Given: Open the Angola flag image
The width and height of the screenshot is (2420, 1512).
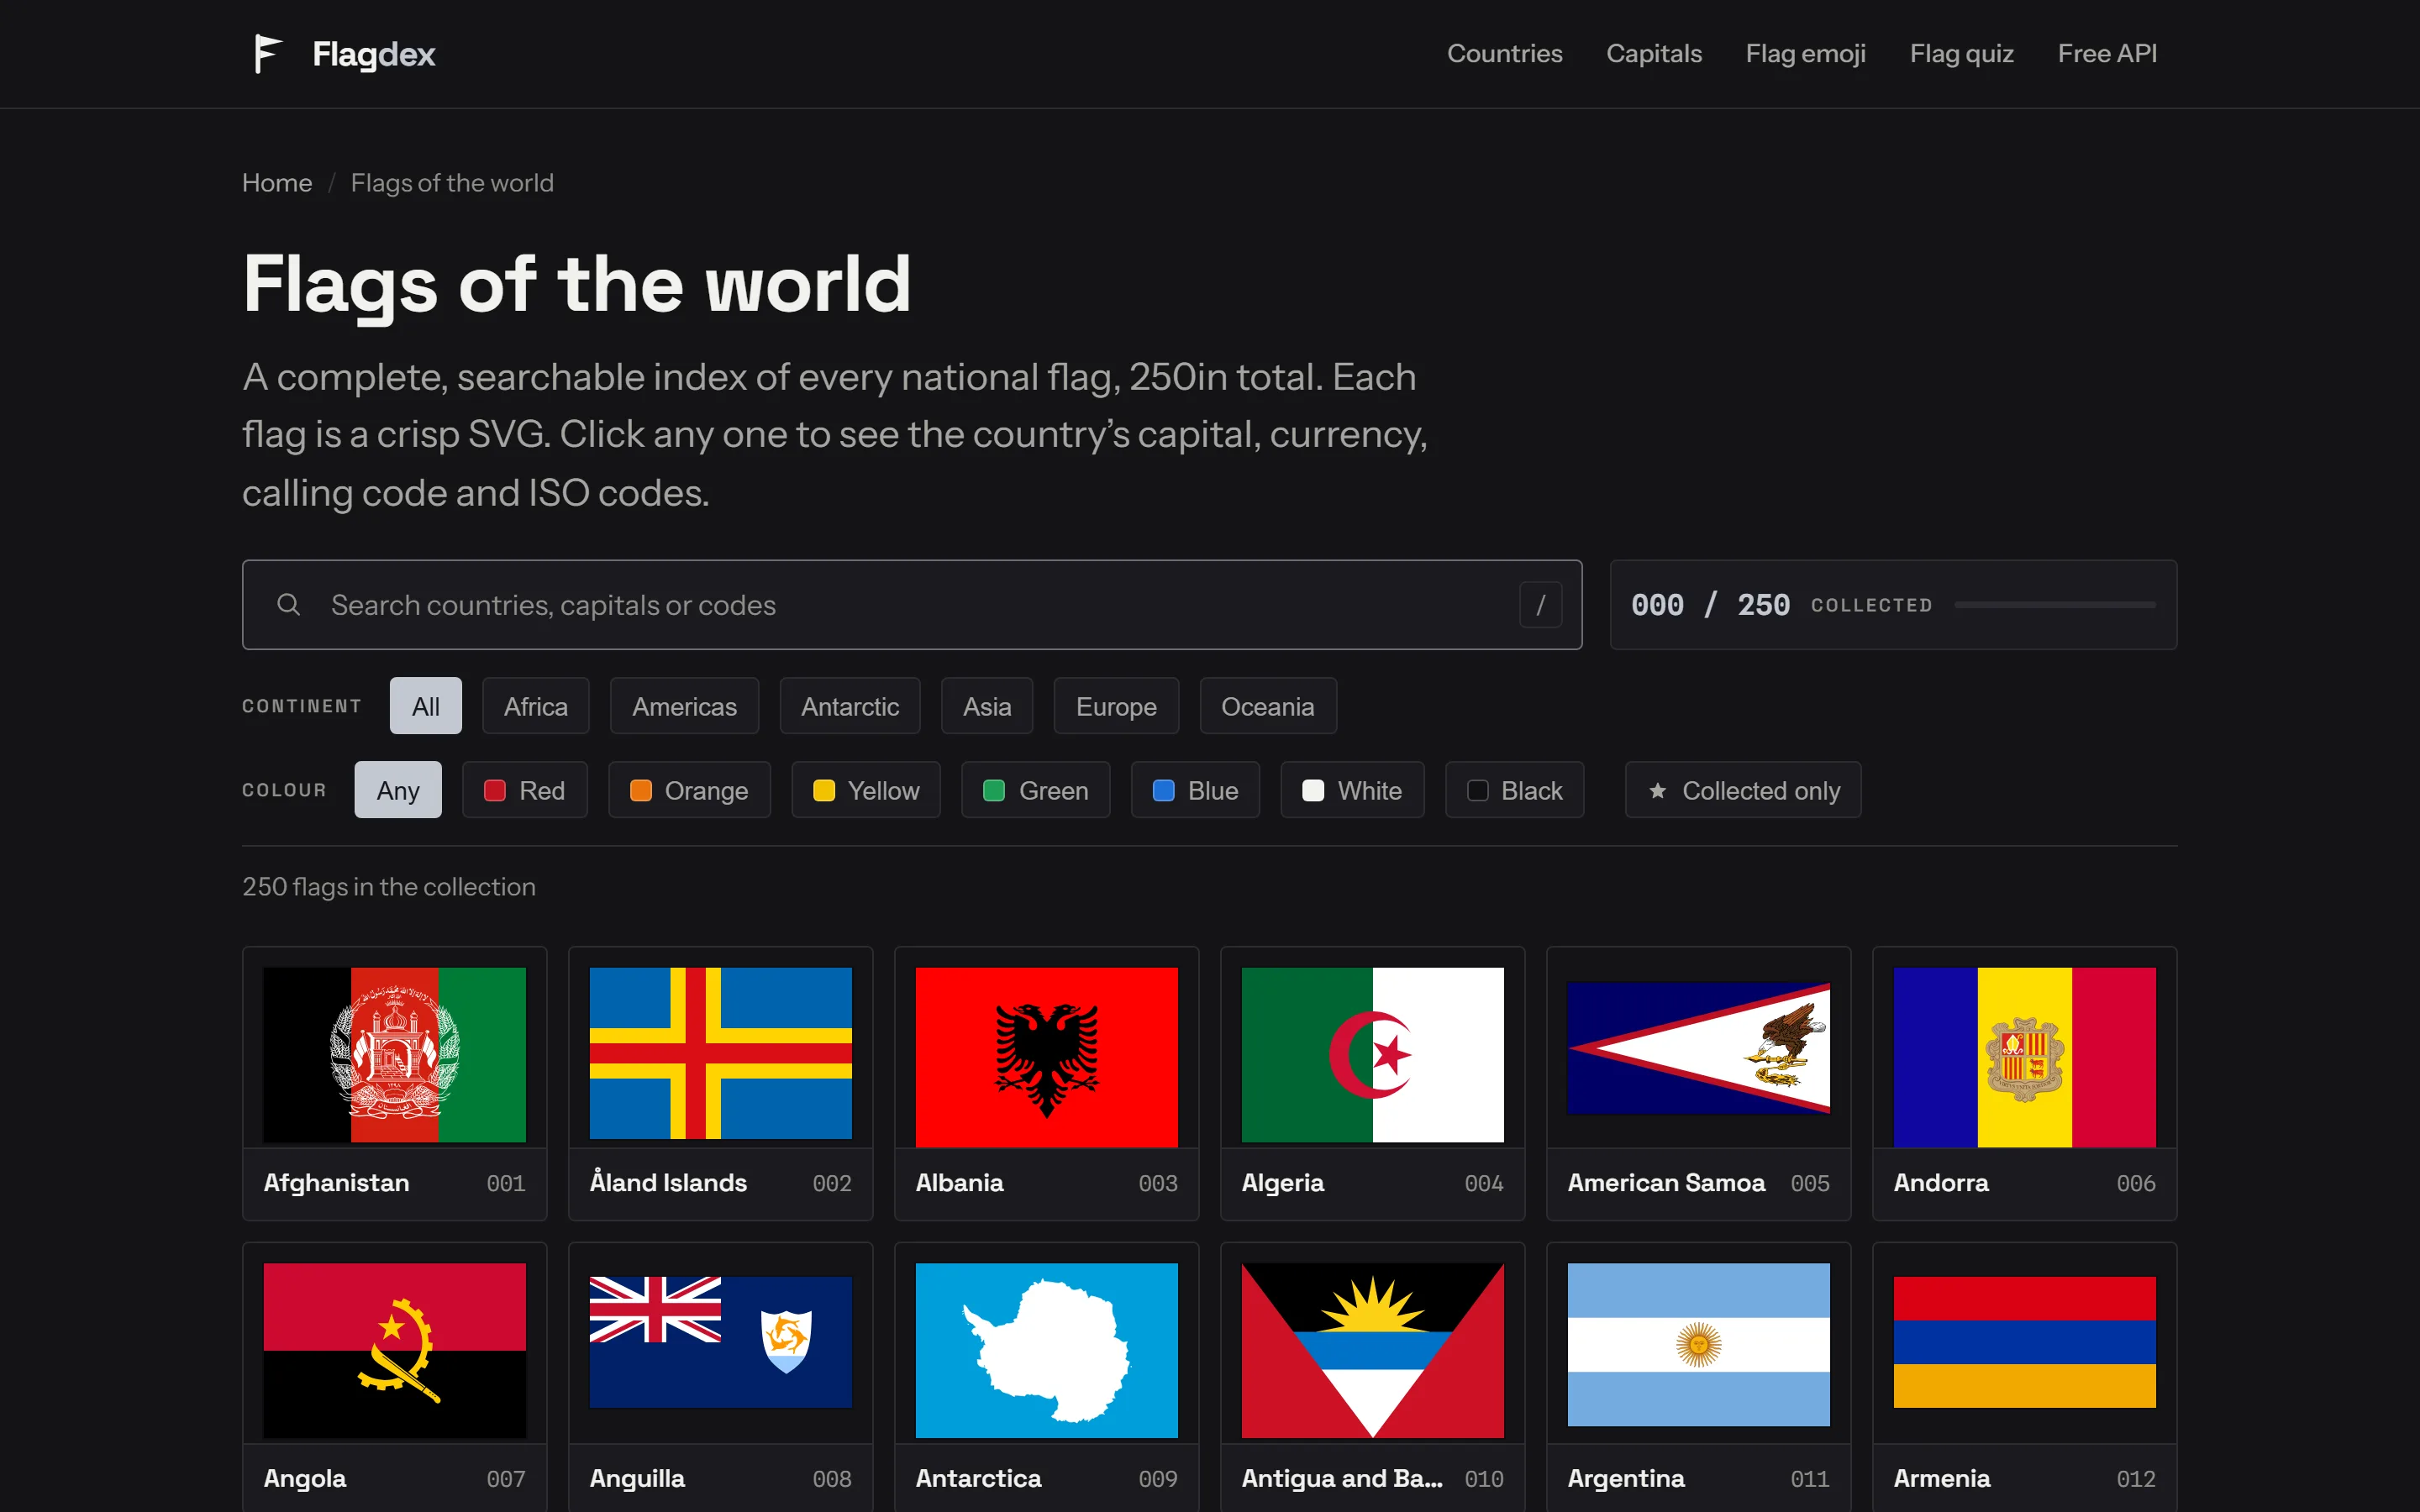Looking at the screenshot, I should pos(394,1350).
